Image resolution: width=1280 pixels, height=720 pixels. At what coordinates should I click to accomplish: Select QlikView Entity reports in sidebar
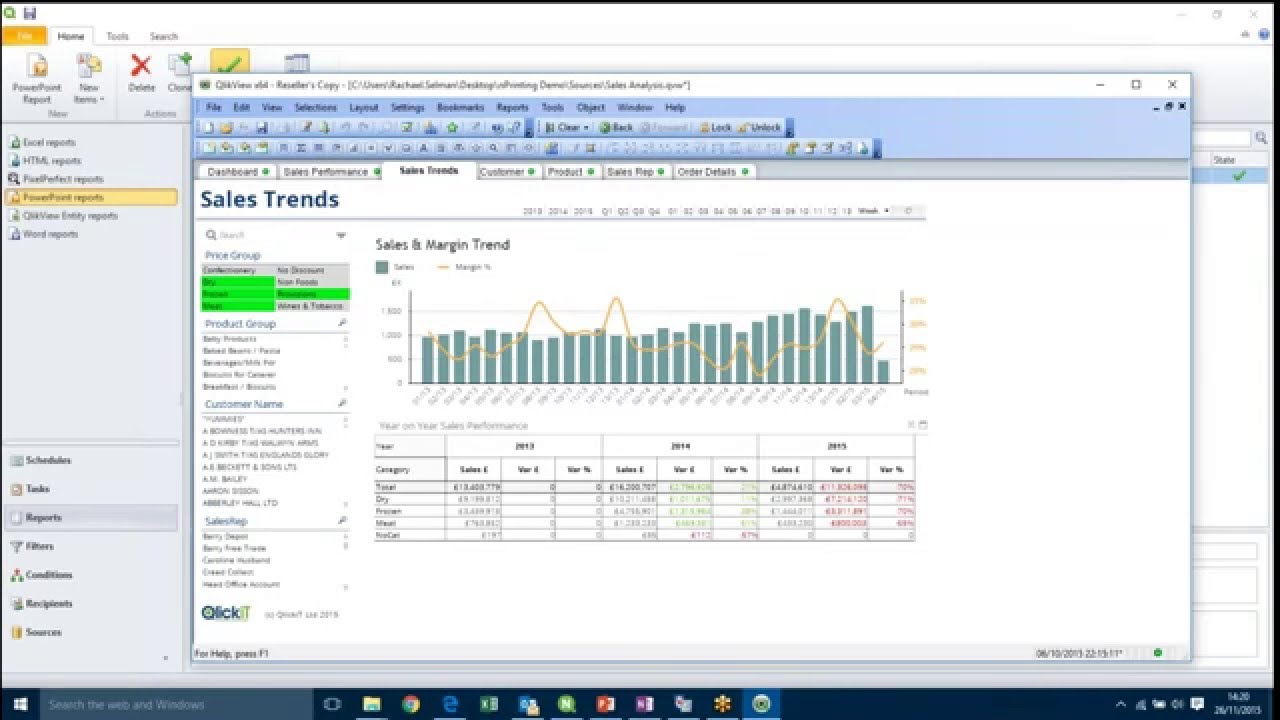tap(70, 215)
